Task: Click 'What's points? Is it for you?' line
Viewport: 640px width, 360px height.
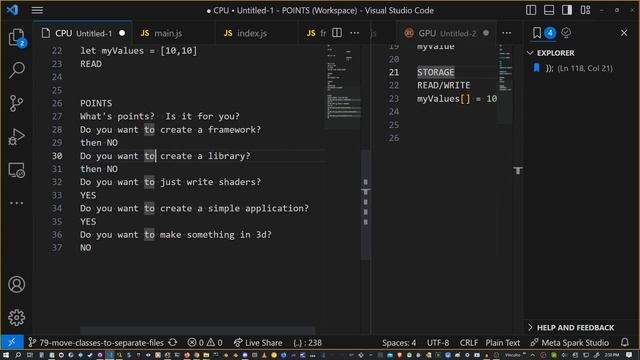Action: [x=160, y=116]
